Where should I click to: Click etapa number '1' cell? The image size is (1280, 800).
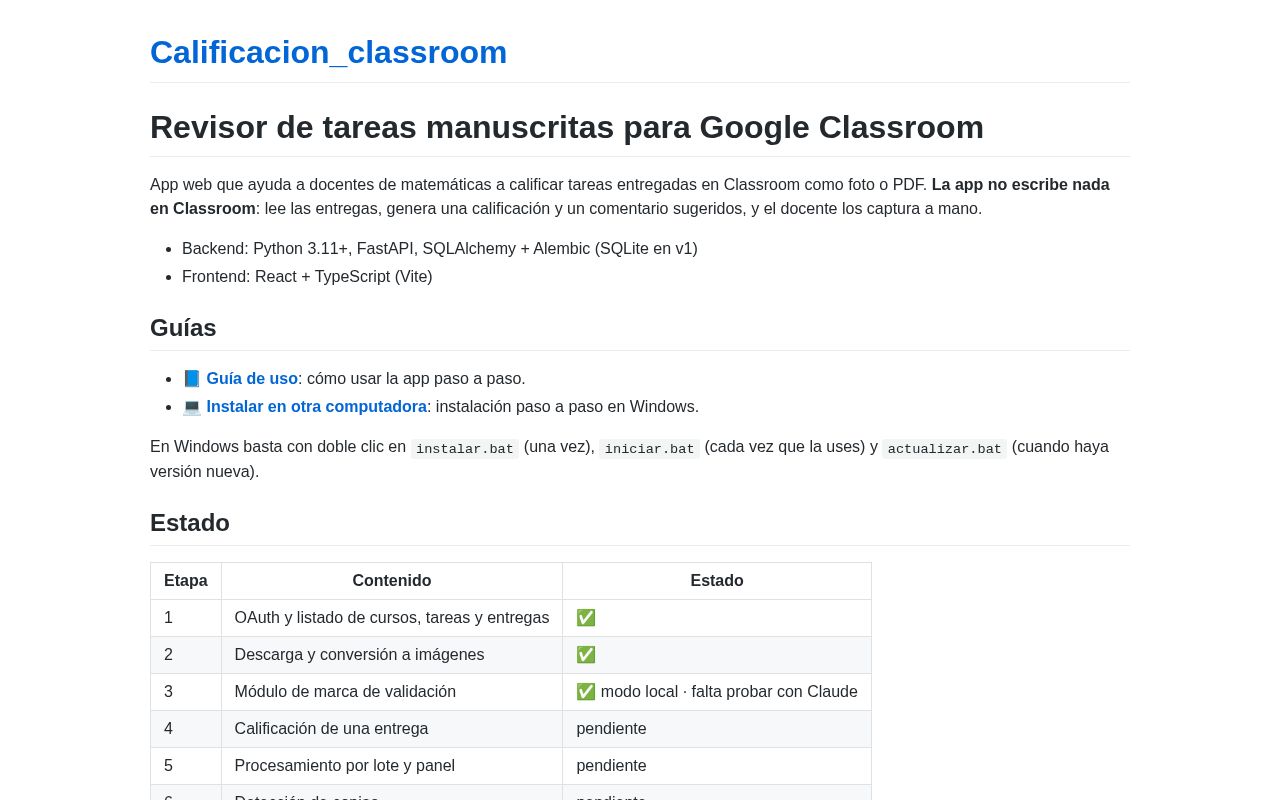click(x=186, y=618)
